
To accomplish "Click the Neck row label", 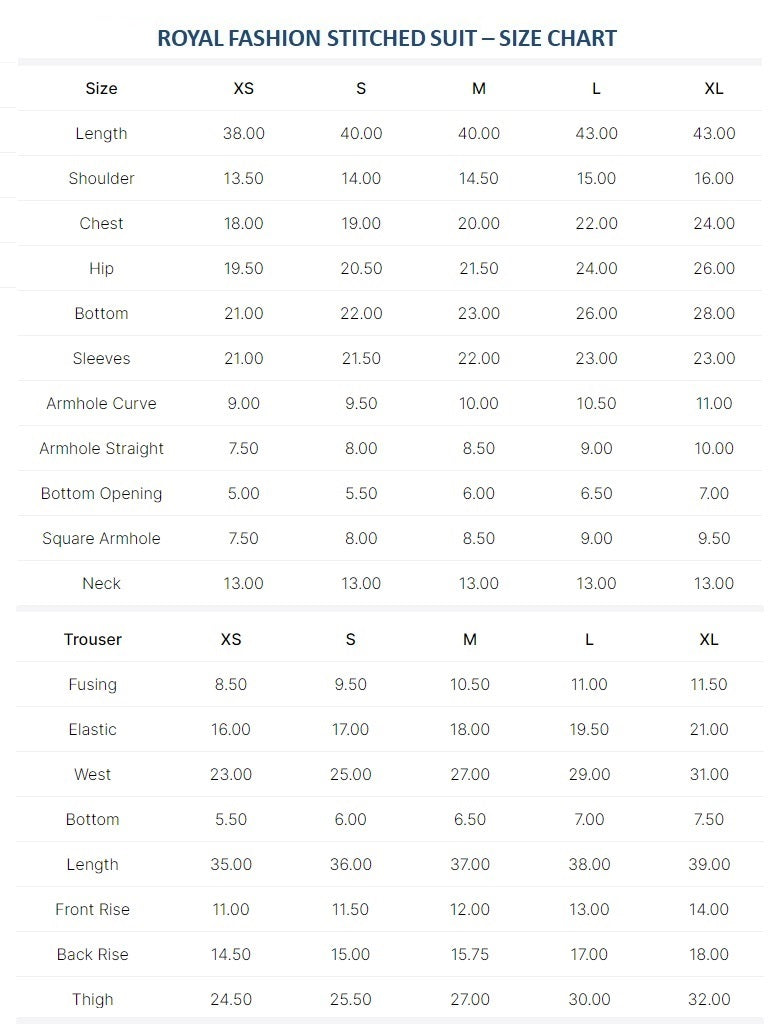I will click(101, 583).
